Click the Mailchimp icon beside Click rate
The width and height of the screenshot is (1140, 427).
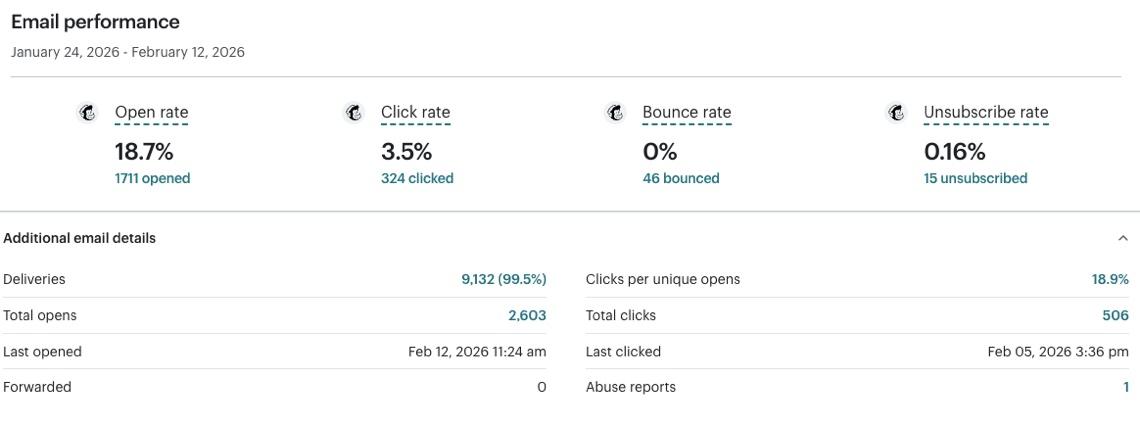354,113
